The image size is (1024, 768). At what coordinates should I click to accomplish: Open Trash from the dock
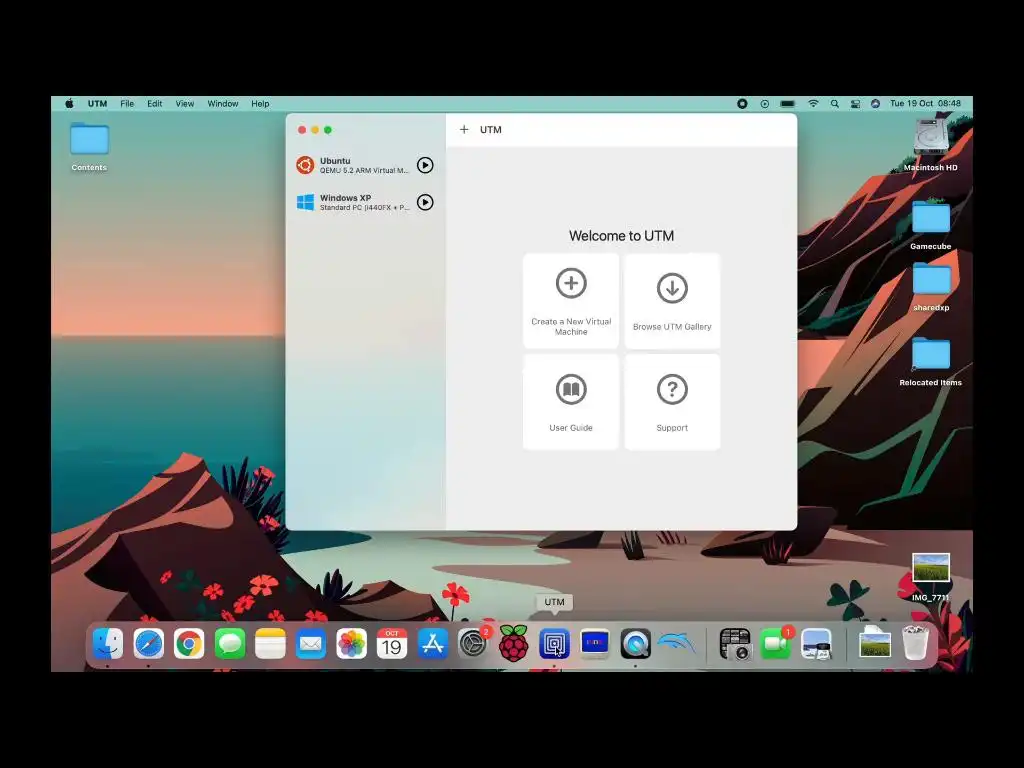point(915,643)
